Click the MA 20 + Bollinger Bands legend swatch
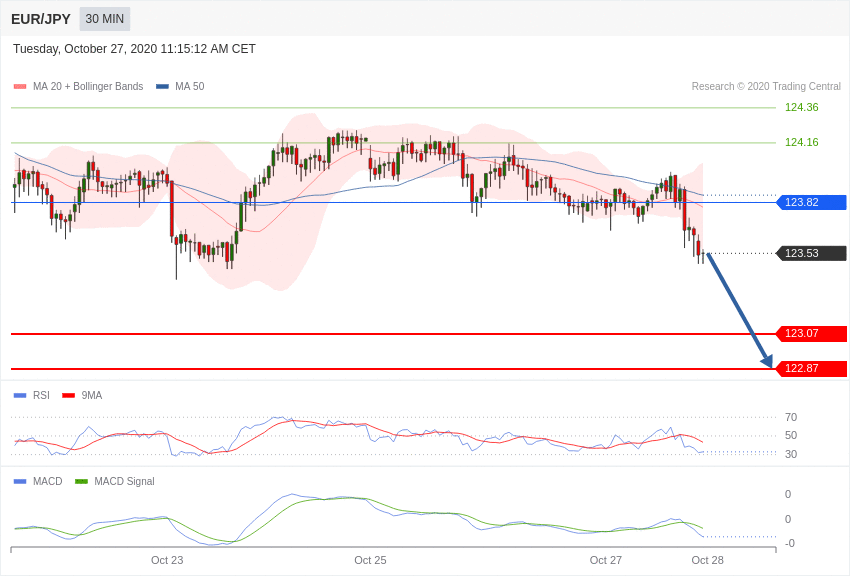Image resolution: width=850 pixels, height=576 pixels. pyautogui.click(x=20, y=86)
